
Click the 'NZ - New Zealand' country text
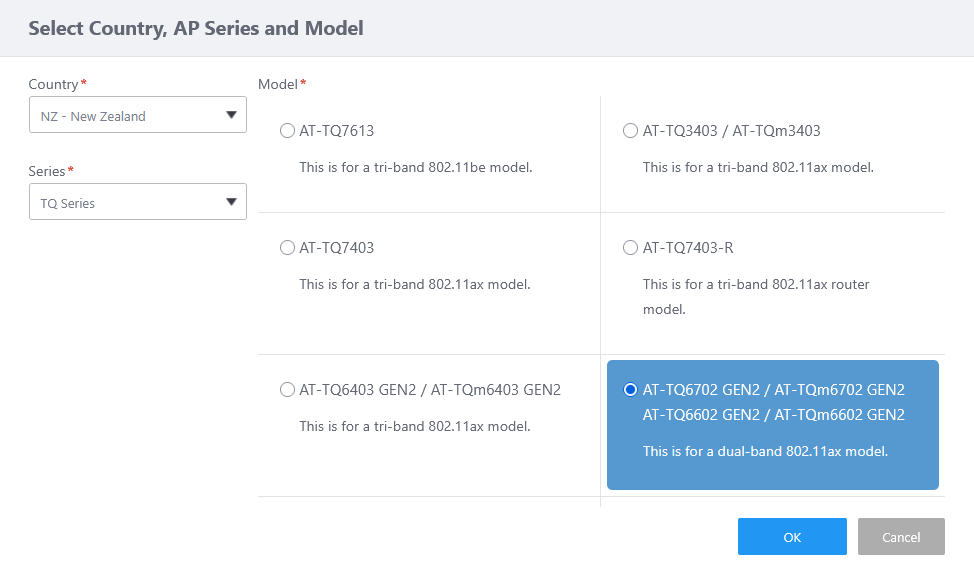pyautogui.click(x=93, y=116)
